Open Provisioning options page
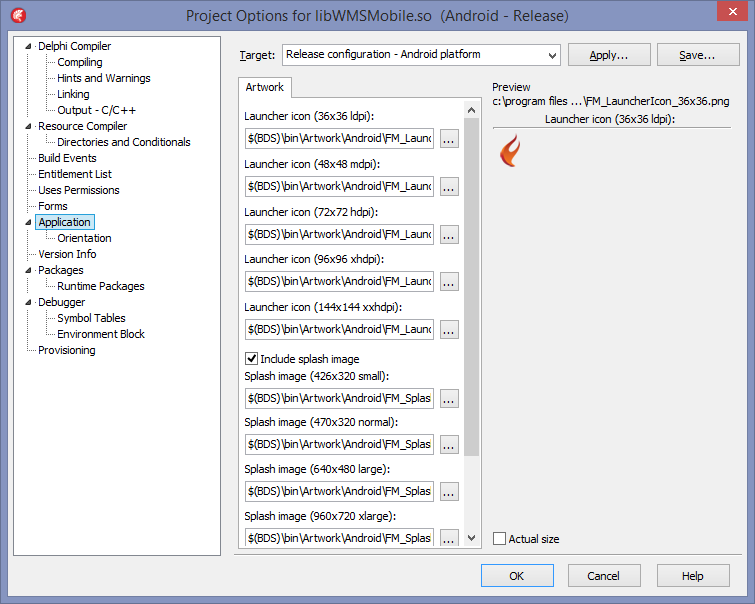This screenshot has width=755, height=604. pyautogui.click(x=66, y=350)
